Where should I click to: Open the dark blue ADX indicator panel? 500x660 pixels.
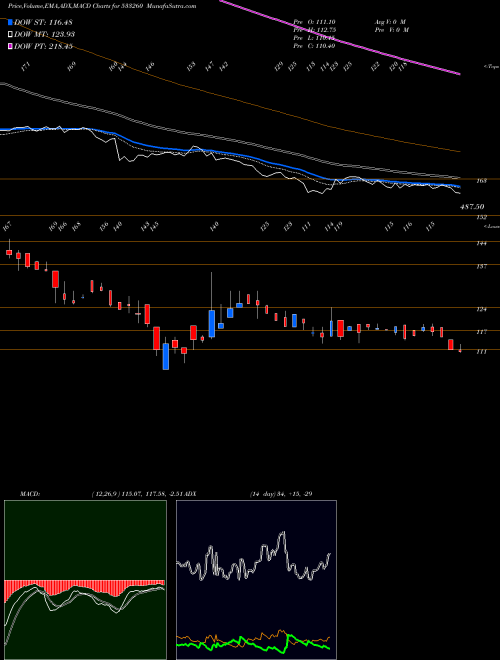coord(256,580)
